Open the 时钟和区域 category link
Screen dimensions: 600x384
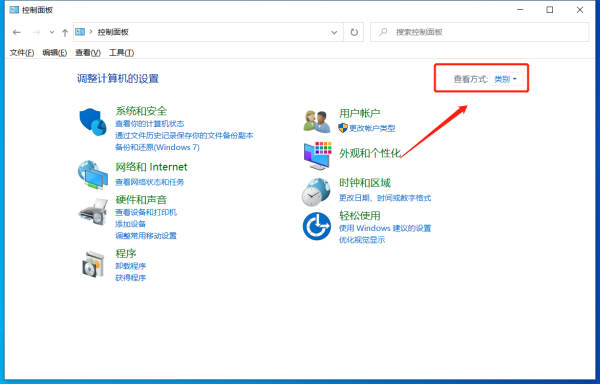(x=365, y=183)
